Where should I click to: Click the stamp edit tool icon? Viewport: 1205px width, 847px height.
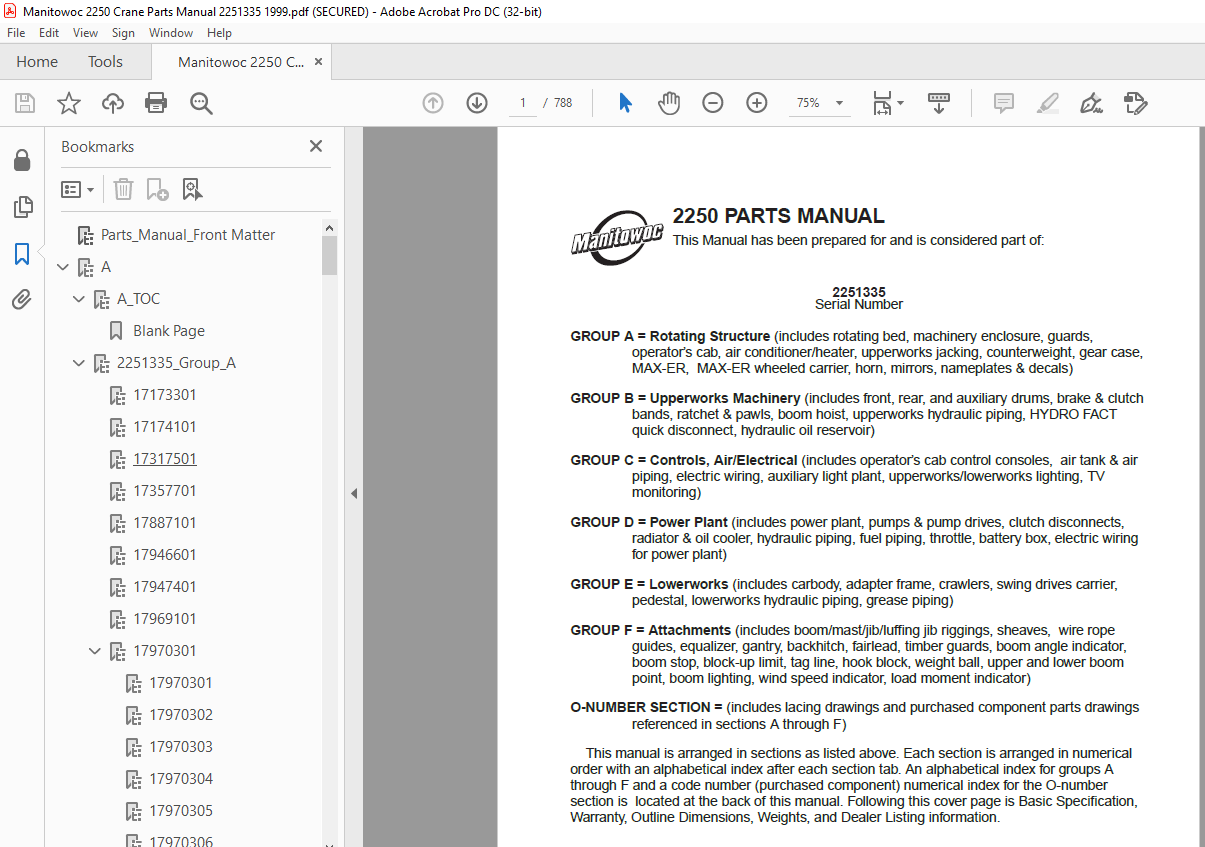click(1135, 103)
